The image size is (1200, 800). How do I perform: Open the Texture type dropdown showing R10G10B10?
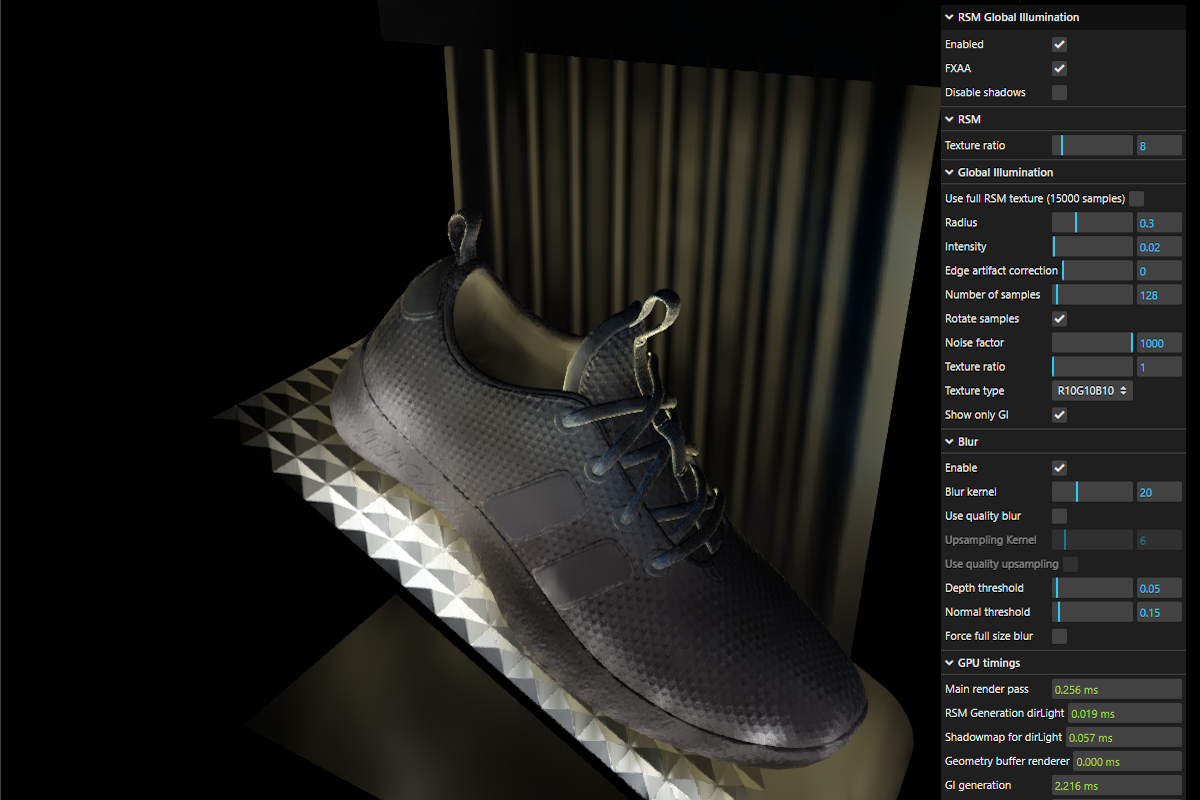pos(1091,390)
